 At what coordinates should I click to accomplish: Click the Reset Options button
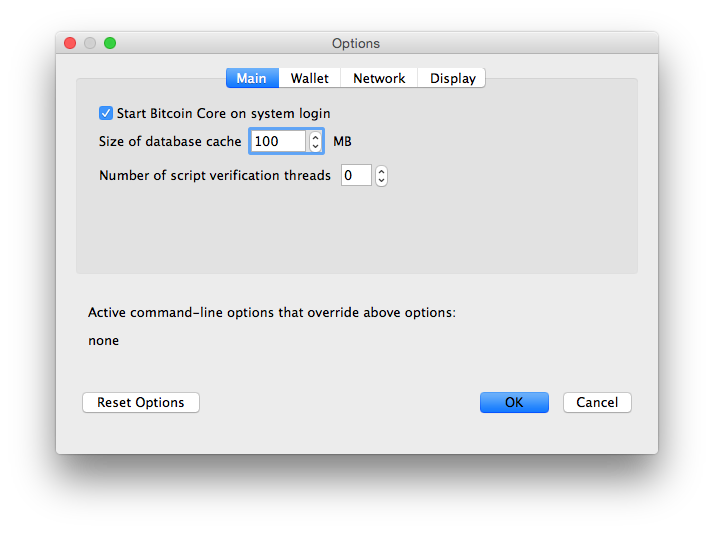[x=141, y=402]
